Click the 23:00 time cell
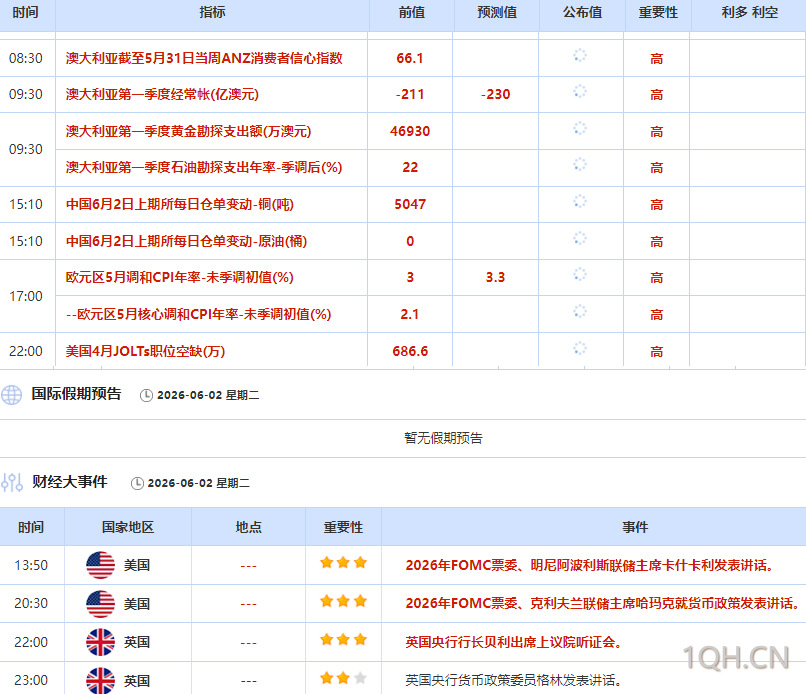Image resolution: width=806 pixels, height=694 pixels. pyautogui.click(x=31, y=680)
